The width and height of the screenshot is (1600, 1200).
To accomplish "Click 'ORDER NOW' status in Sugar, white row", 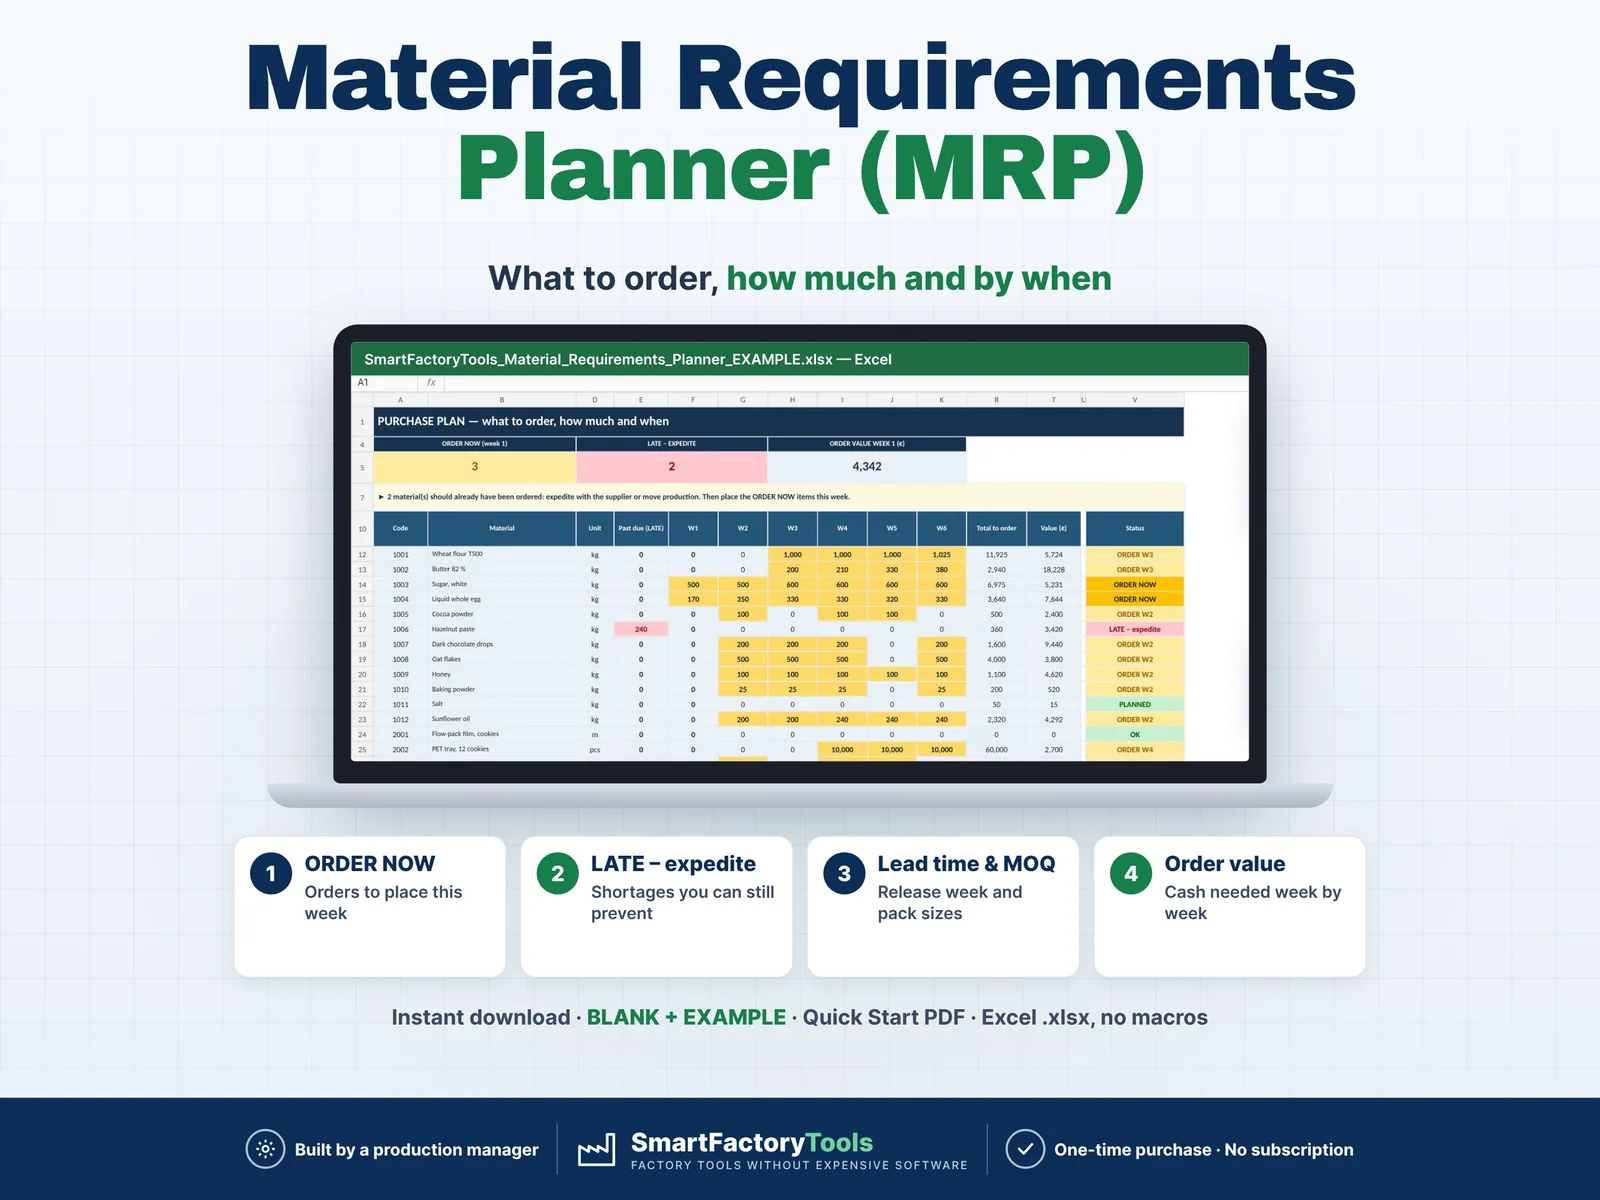I will 1135,584.
